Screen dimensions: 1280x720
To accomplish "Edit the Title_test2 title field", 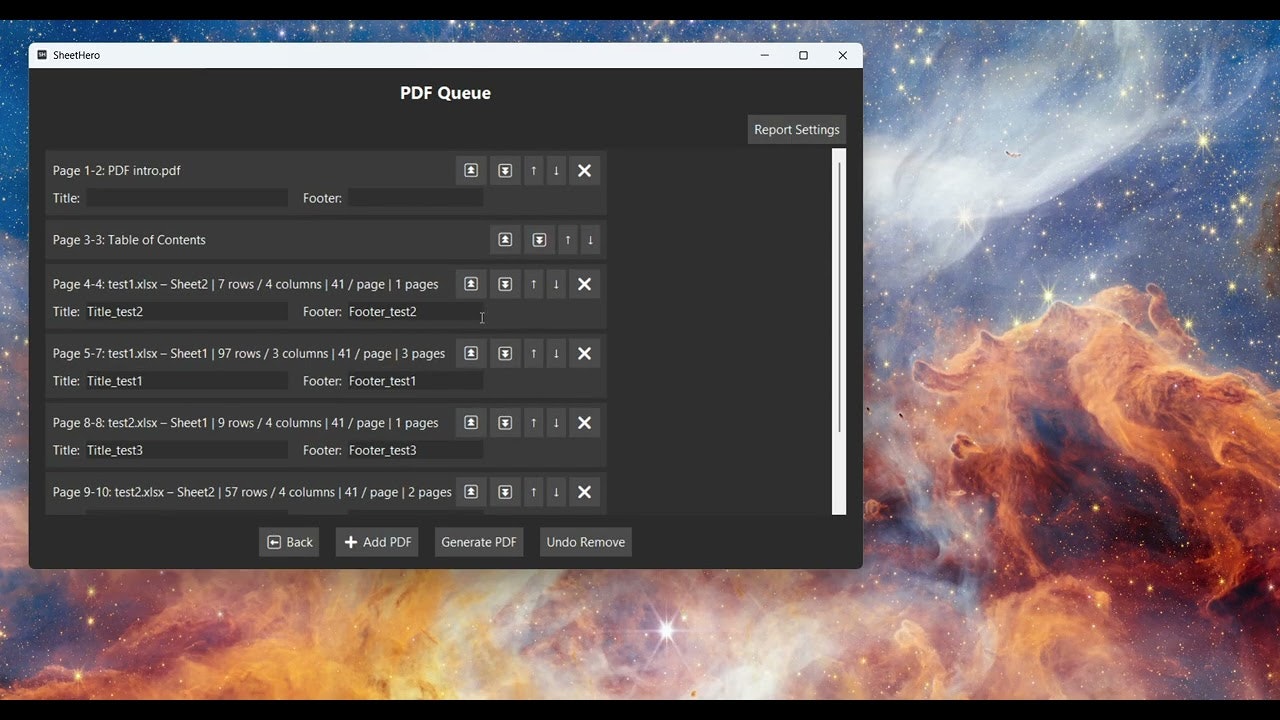I will 187,312.
